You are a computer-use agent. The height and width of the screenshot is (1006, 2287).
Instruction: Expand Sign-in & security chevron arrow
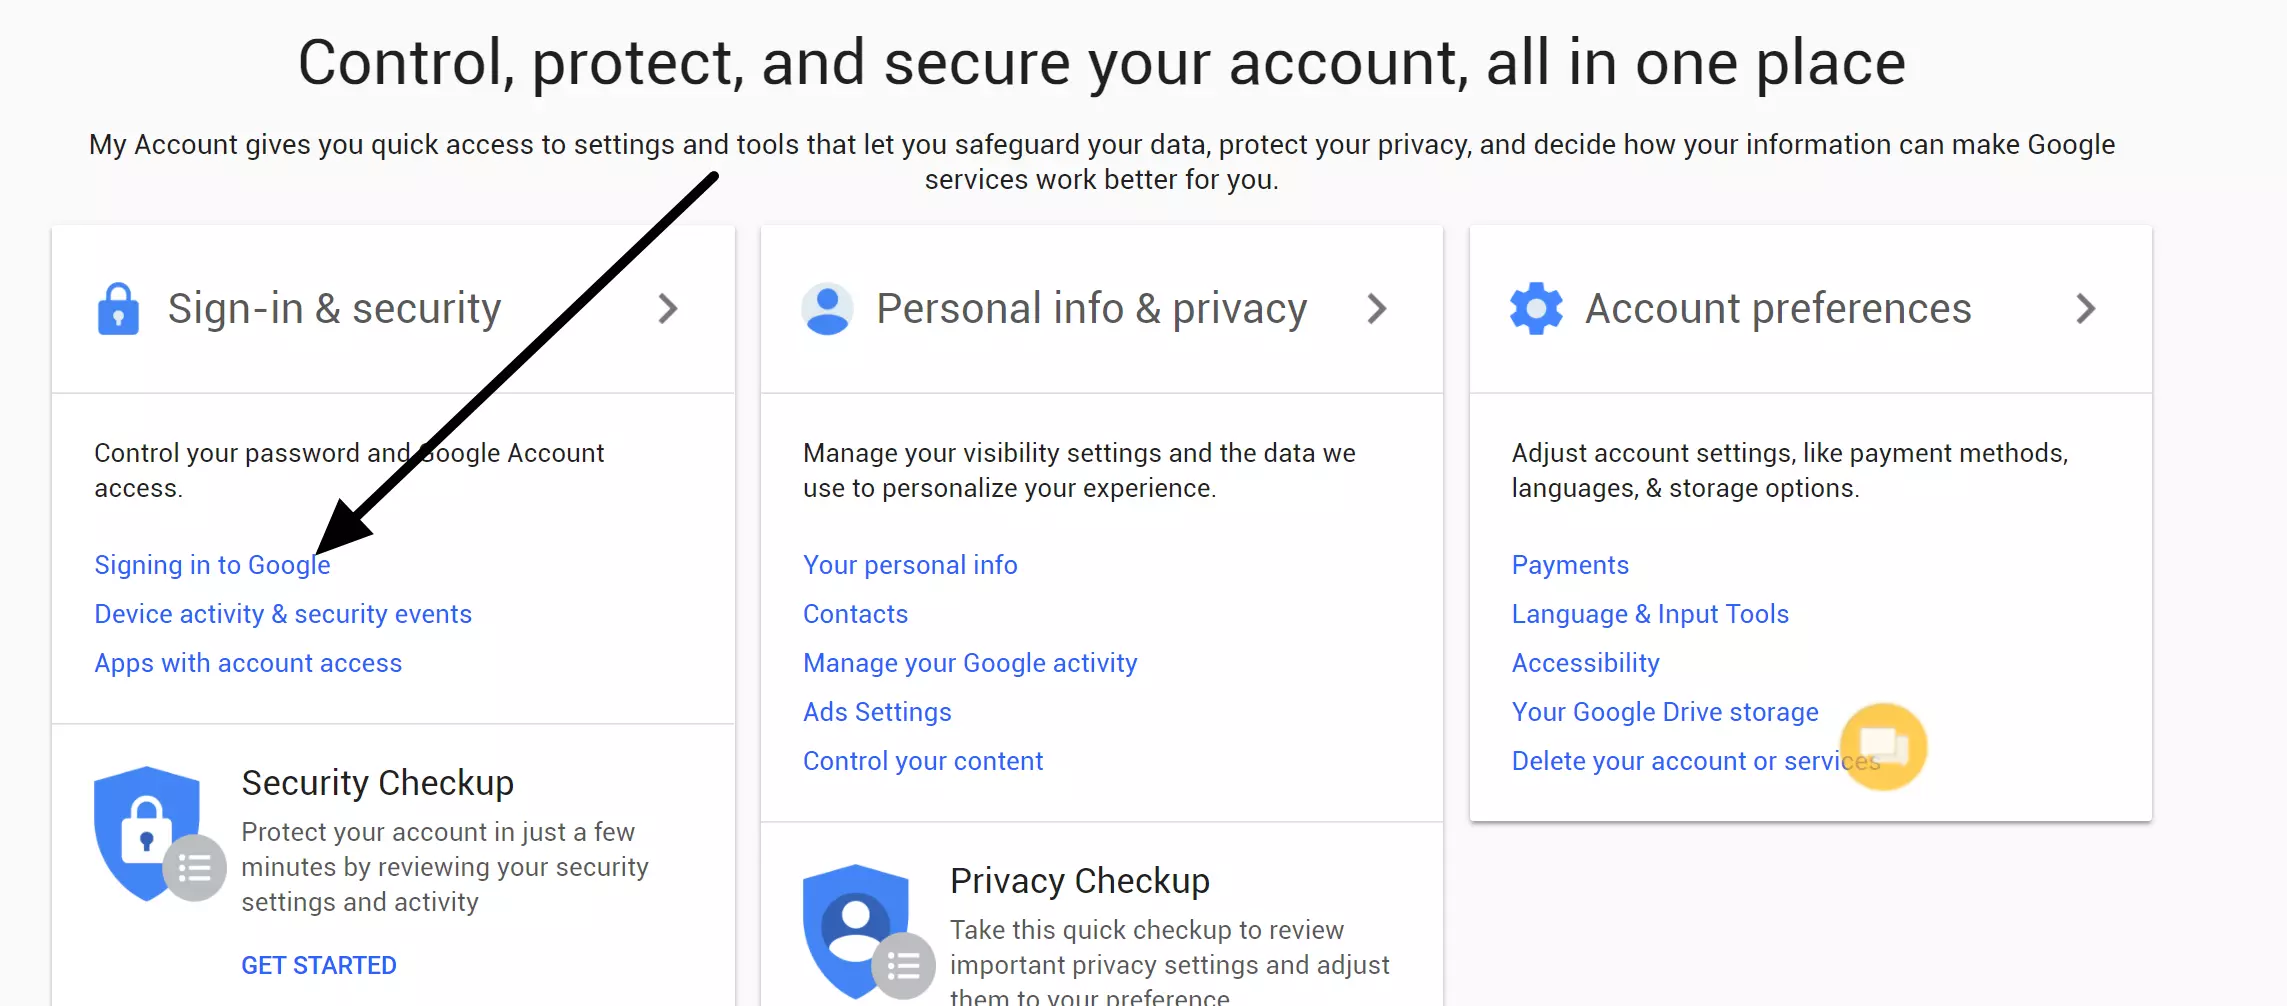coord(668,309)
